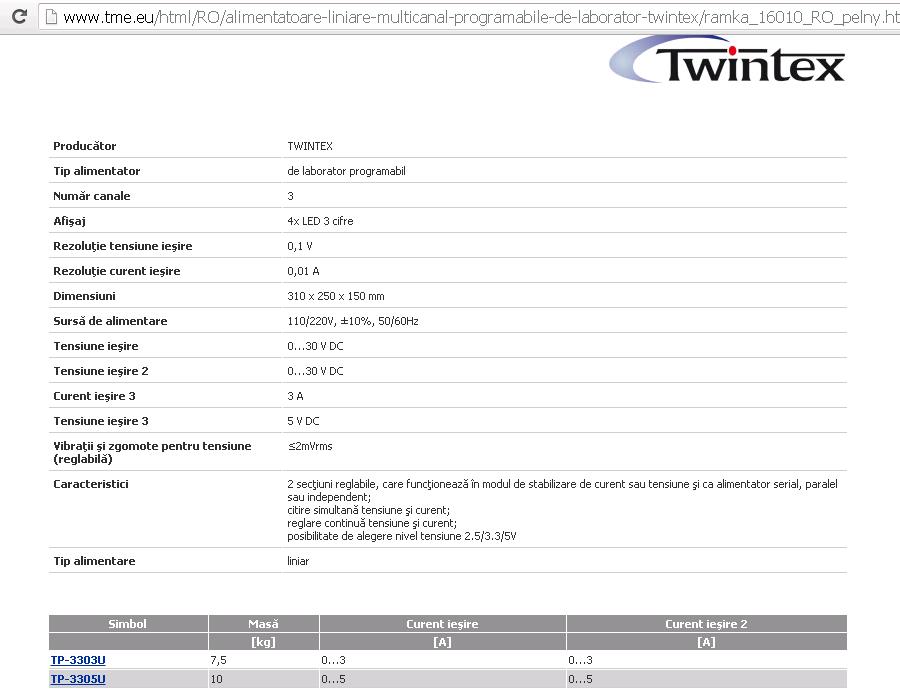The width and height of the screenshot is (900, 700).
Task: Select the Afişaj label
Action: [69, 221]
